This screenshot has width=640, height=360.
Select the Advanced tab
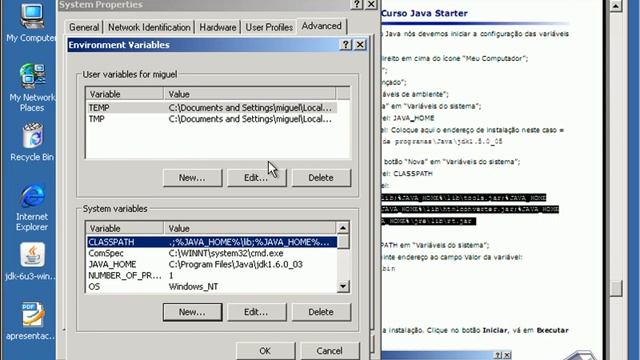(x=322, y=26)
